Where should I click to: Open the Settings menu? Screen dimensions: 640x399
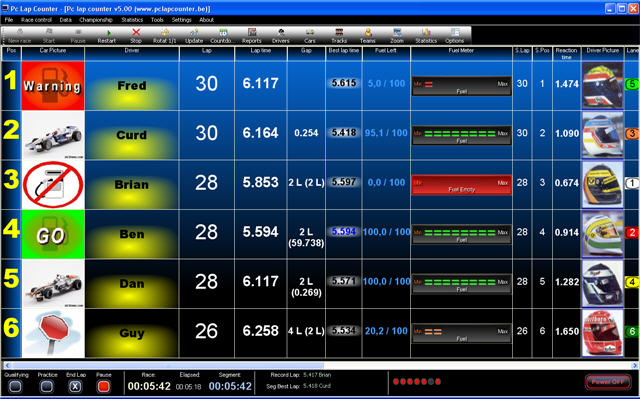tap(181, 20)
